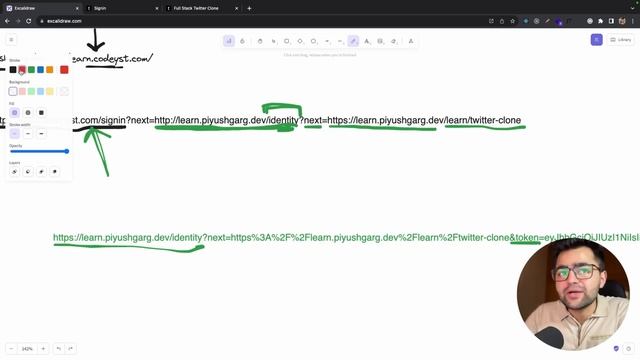
Task: Reload the Excalidraw page
Action: pos(29,21)
